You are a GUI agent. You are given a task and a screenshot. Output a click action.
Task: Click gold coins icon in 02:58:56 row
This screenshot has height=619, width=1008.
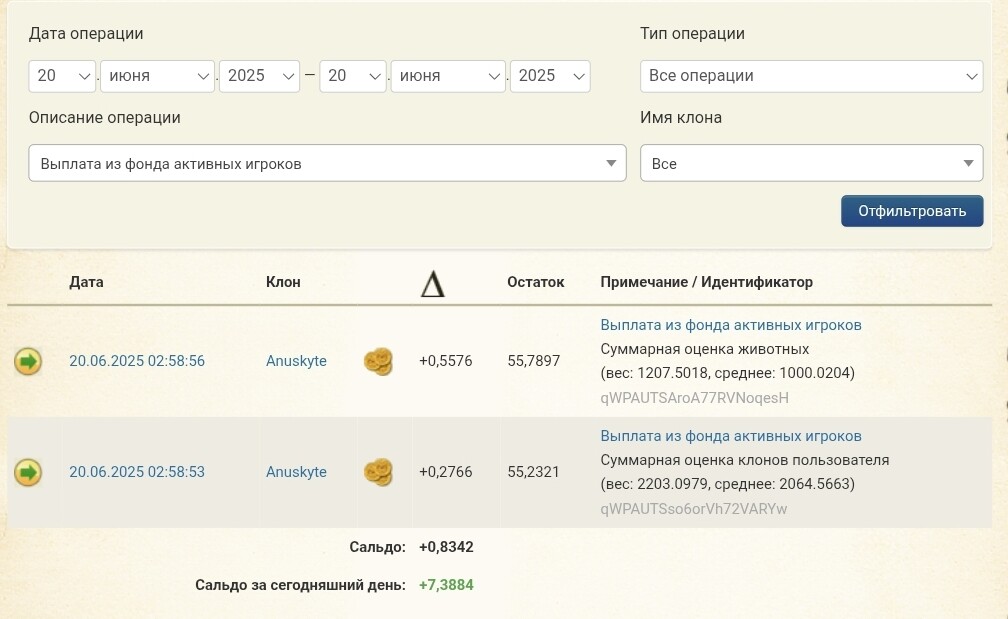(x=378, y=362)
